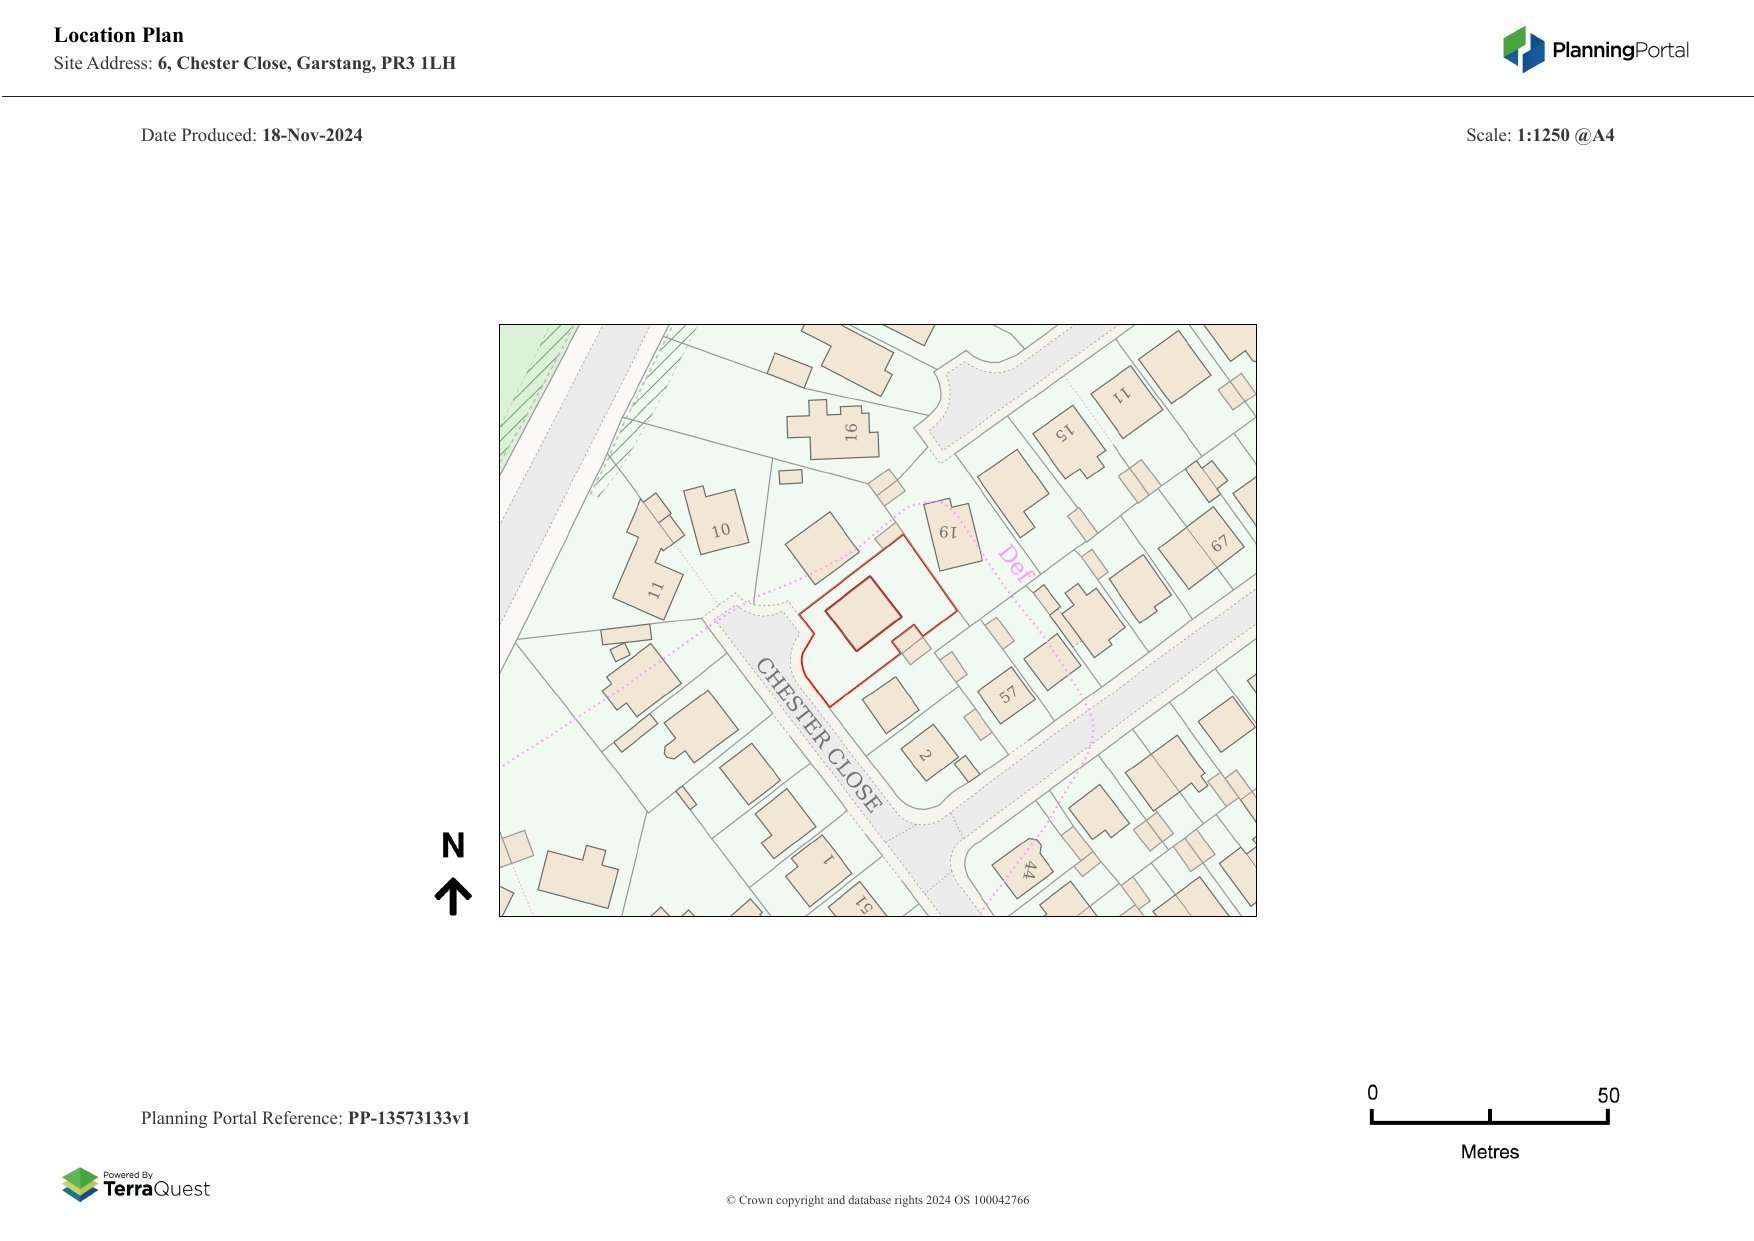Click the reference PP-13573133v1

coord(408,1118)
